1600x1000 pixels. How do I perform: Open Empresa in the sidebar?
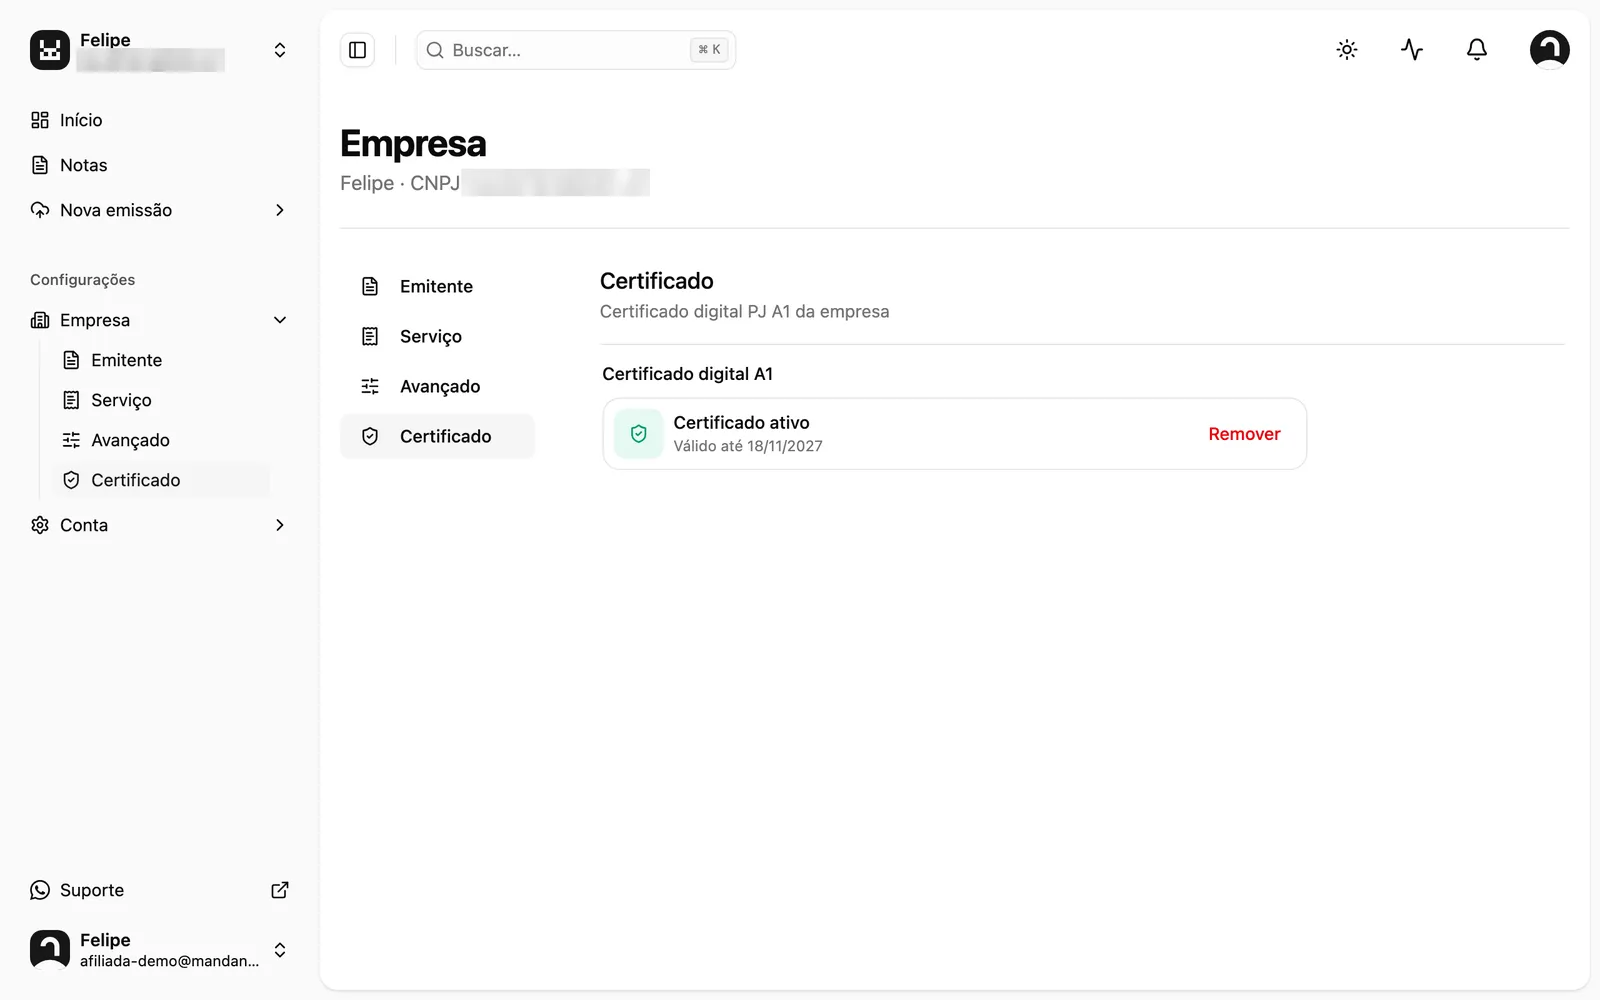coord(95,320)
